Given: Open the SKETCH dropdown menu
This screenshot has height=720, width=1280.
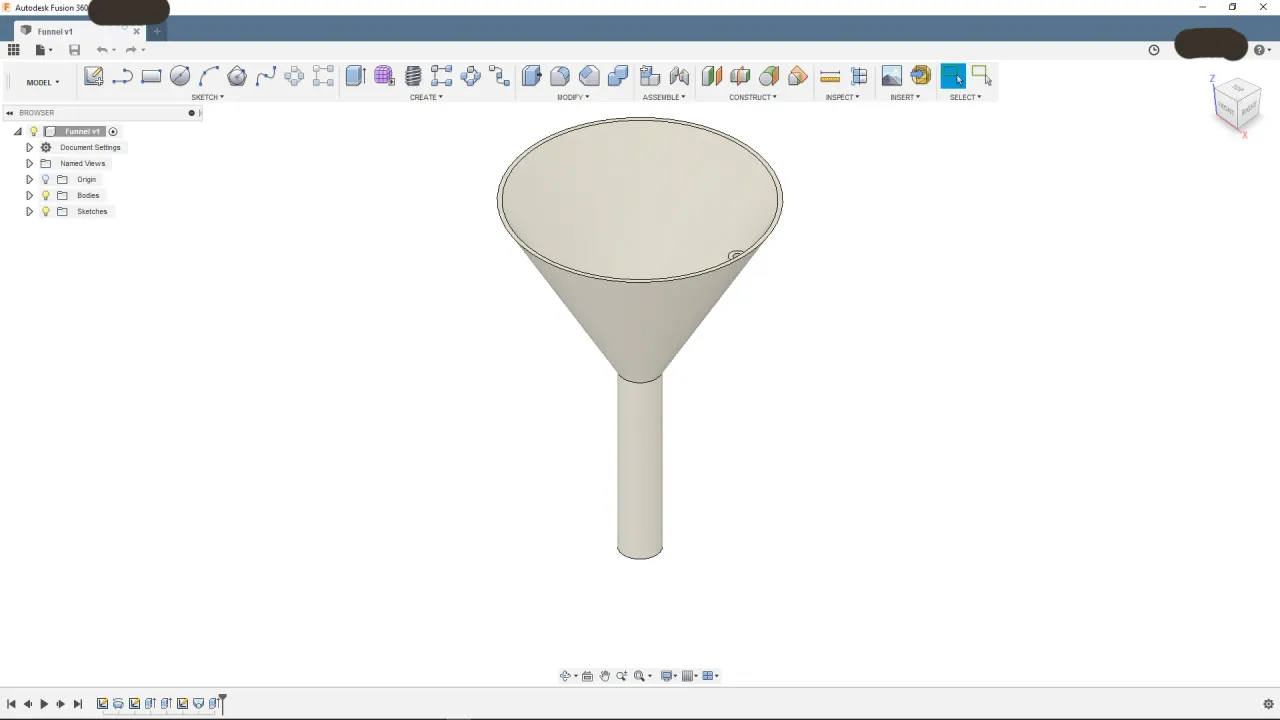Looking at the screenshot, I should click(x=208, y=97).
